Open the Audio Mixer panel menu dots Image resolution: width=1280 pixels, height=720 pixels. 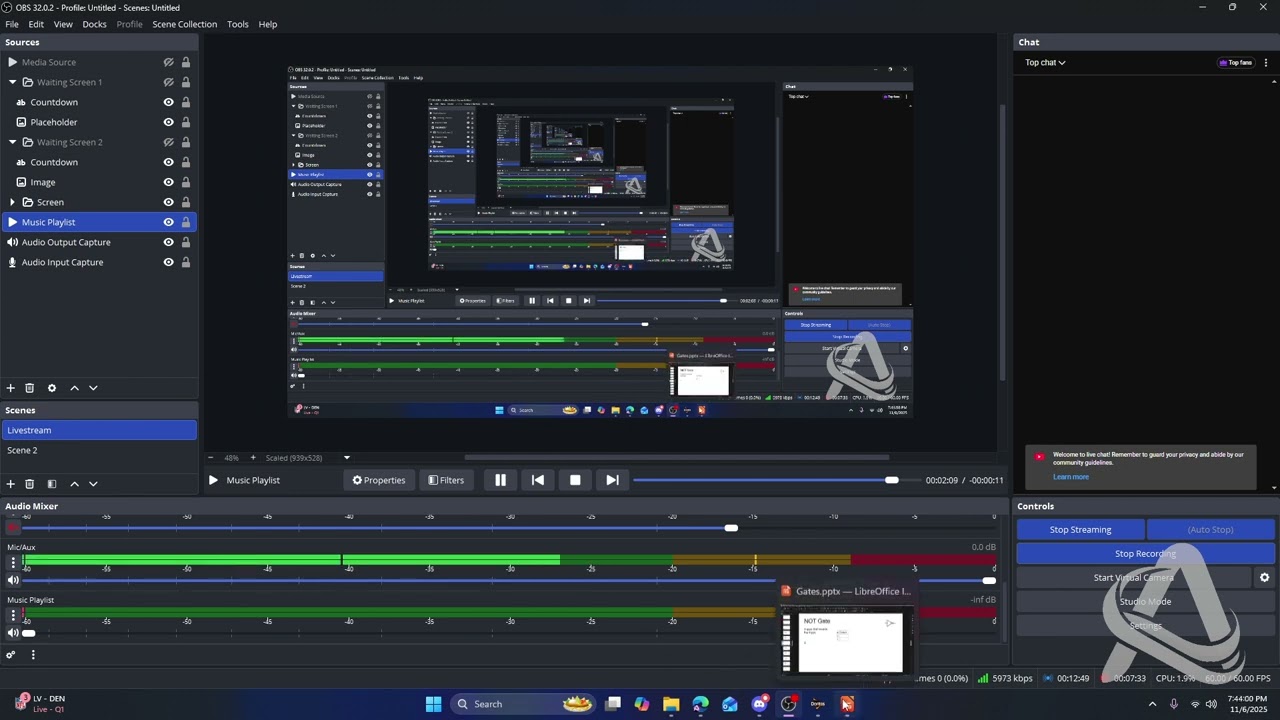(x=33, y=655)
